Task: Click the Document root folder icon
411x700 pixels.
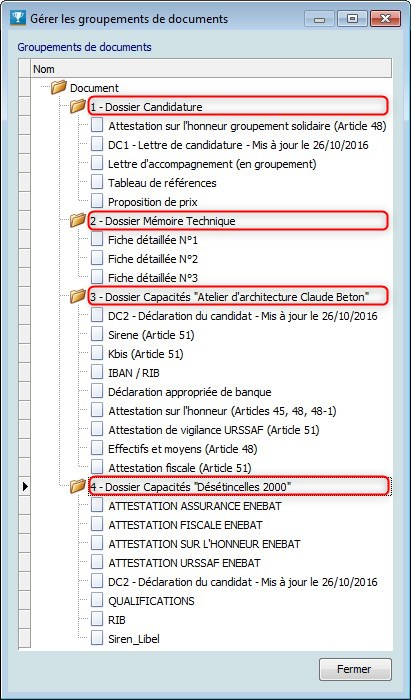Action: coord(58,88)
